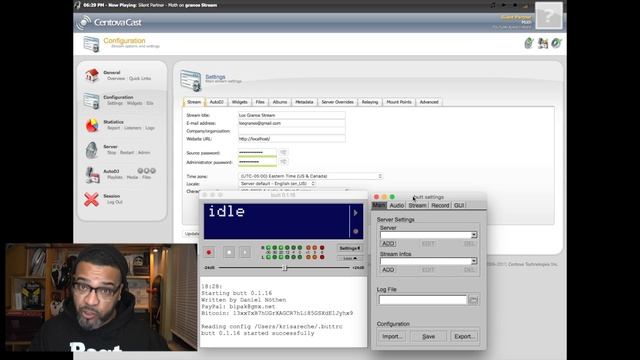Viewport: 640px width, 360px height.
Task: Click the CentovaCast logo in header
Action: click(109, 22)
